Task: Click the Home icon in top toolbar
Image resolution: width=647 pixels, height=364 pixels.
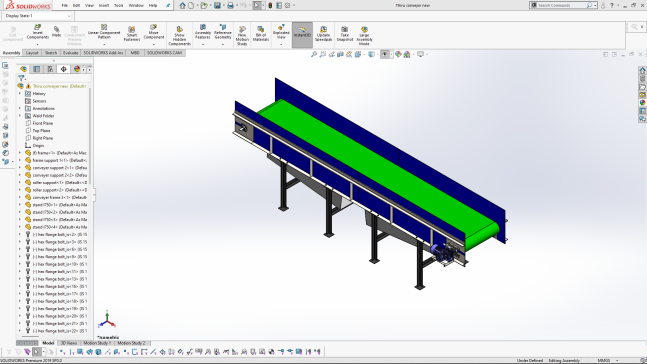Action: coord(182,5)
